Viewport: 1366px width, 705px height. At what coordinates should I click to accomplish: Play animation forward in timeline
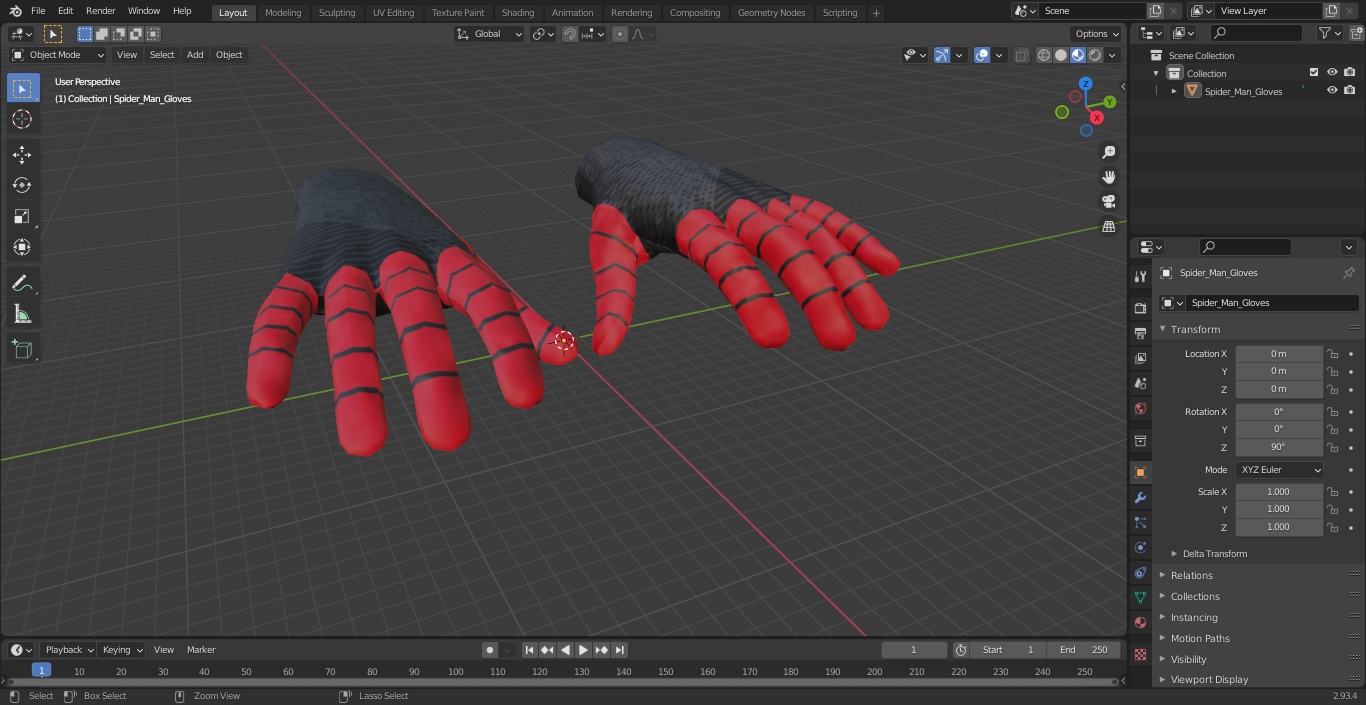(x=583, y=650)
